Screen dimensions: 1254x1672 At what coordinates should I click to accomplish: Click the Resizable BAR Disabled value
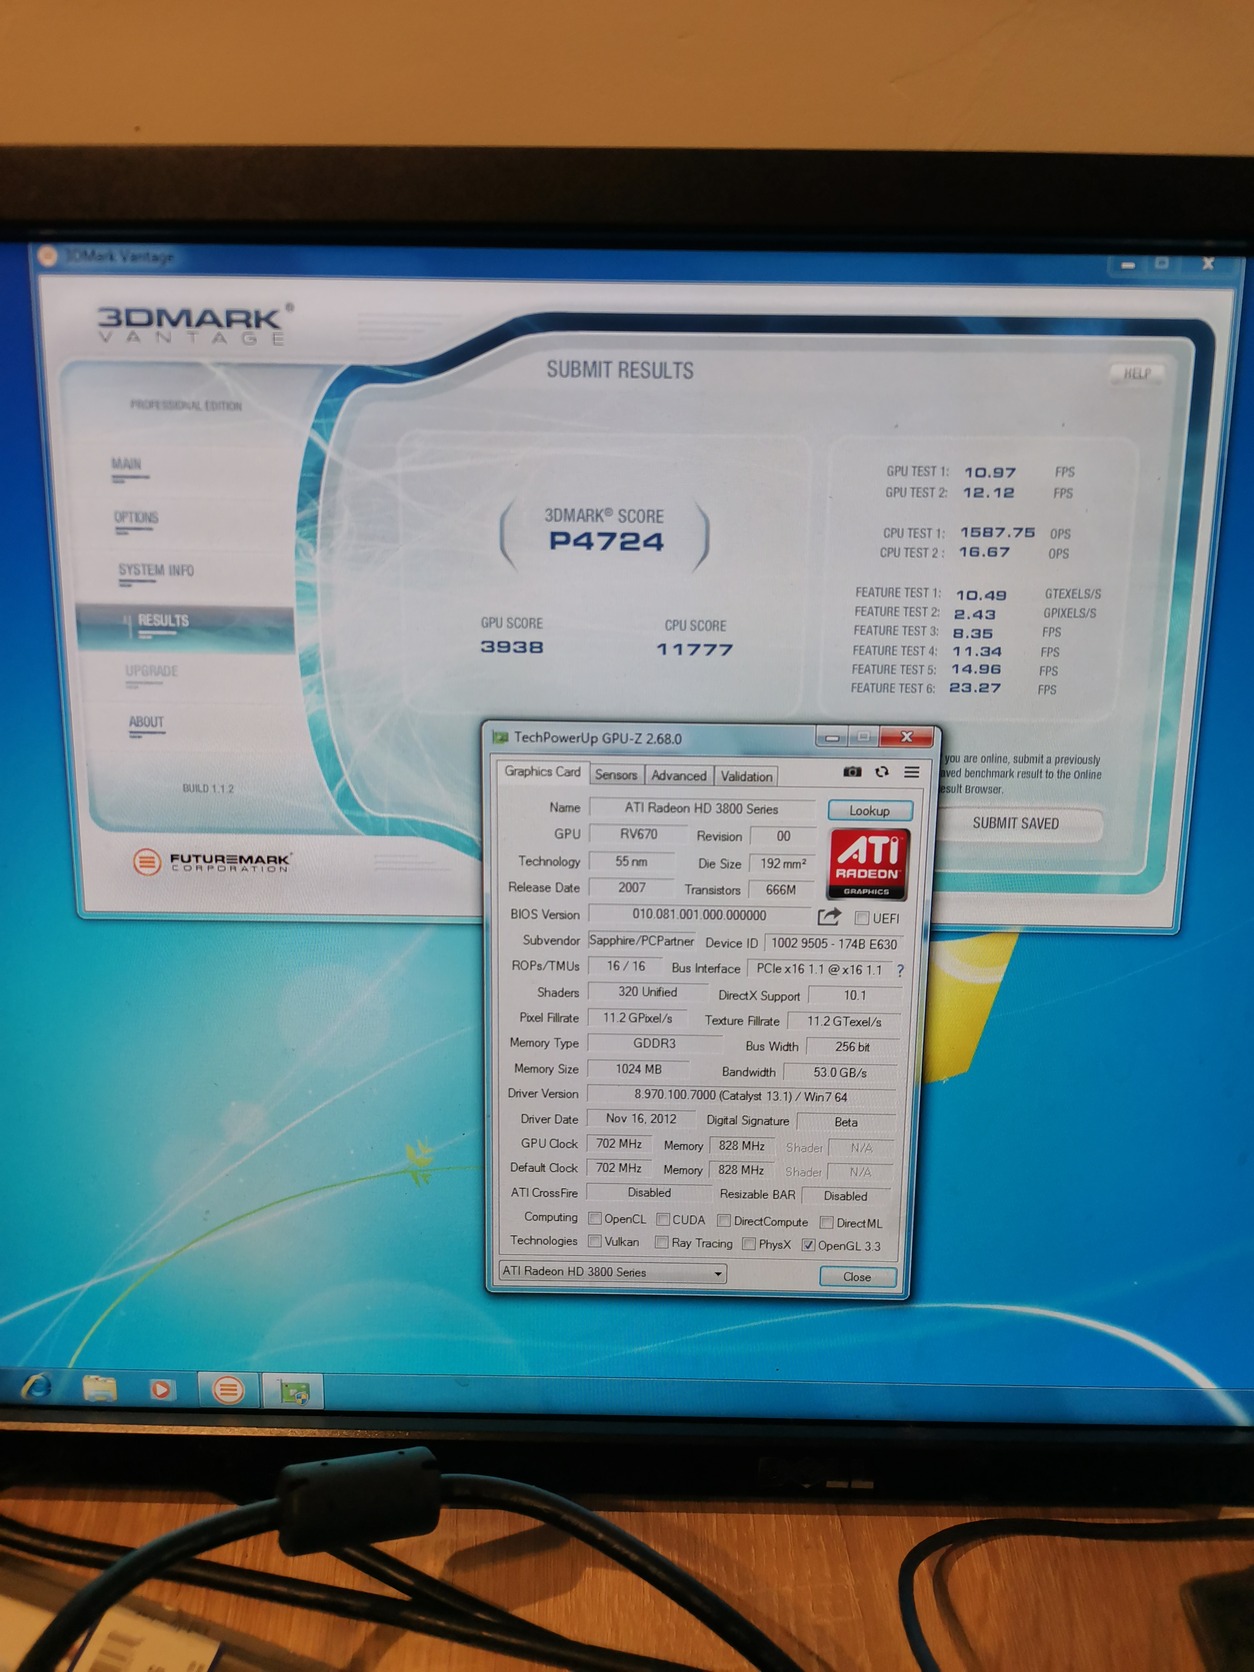click(x=846, y=1196)
